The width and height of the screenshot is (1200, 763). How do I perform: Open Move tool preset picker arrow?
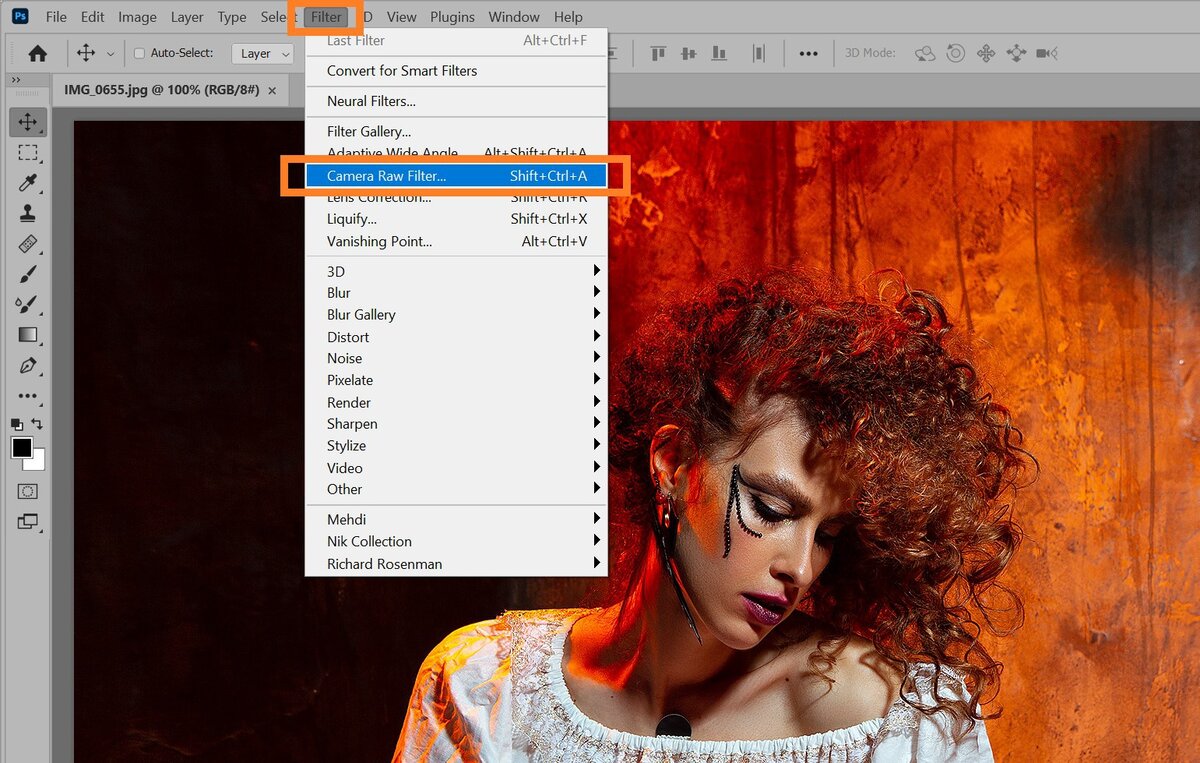click(x=110, y=54)
